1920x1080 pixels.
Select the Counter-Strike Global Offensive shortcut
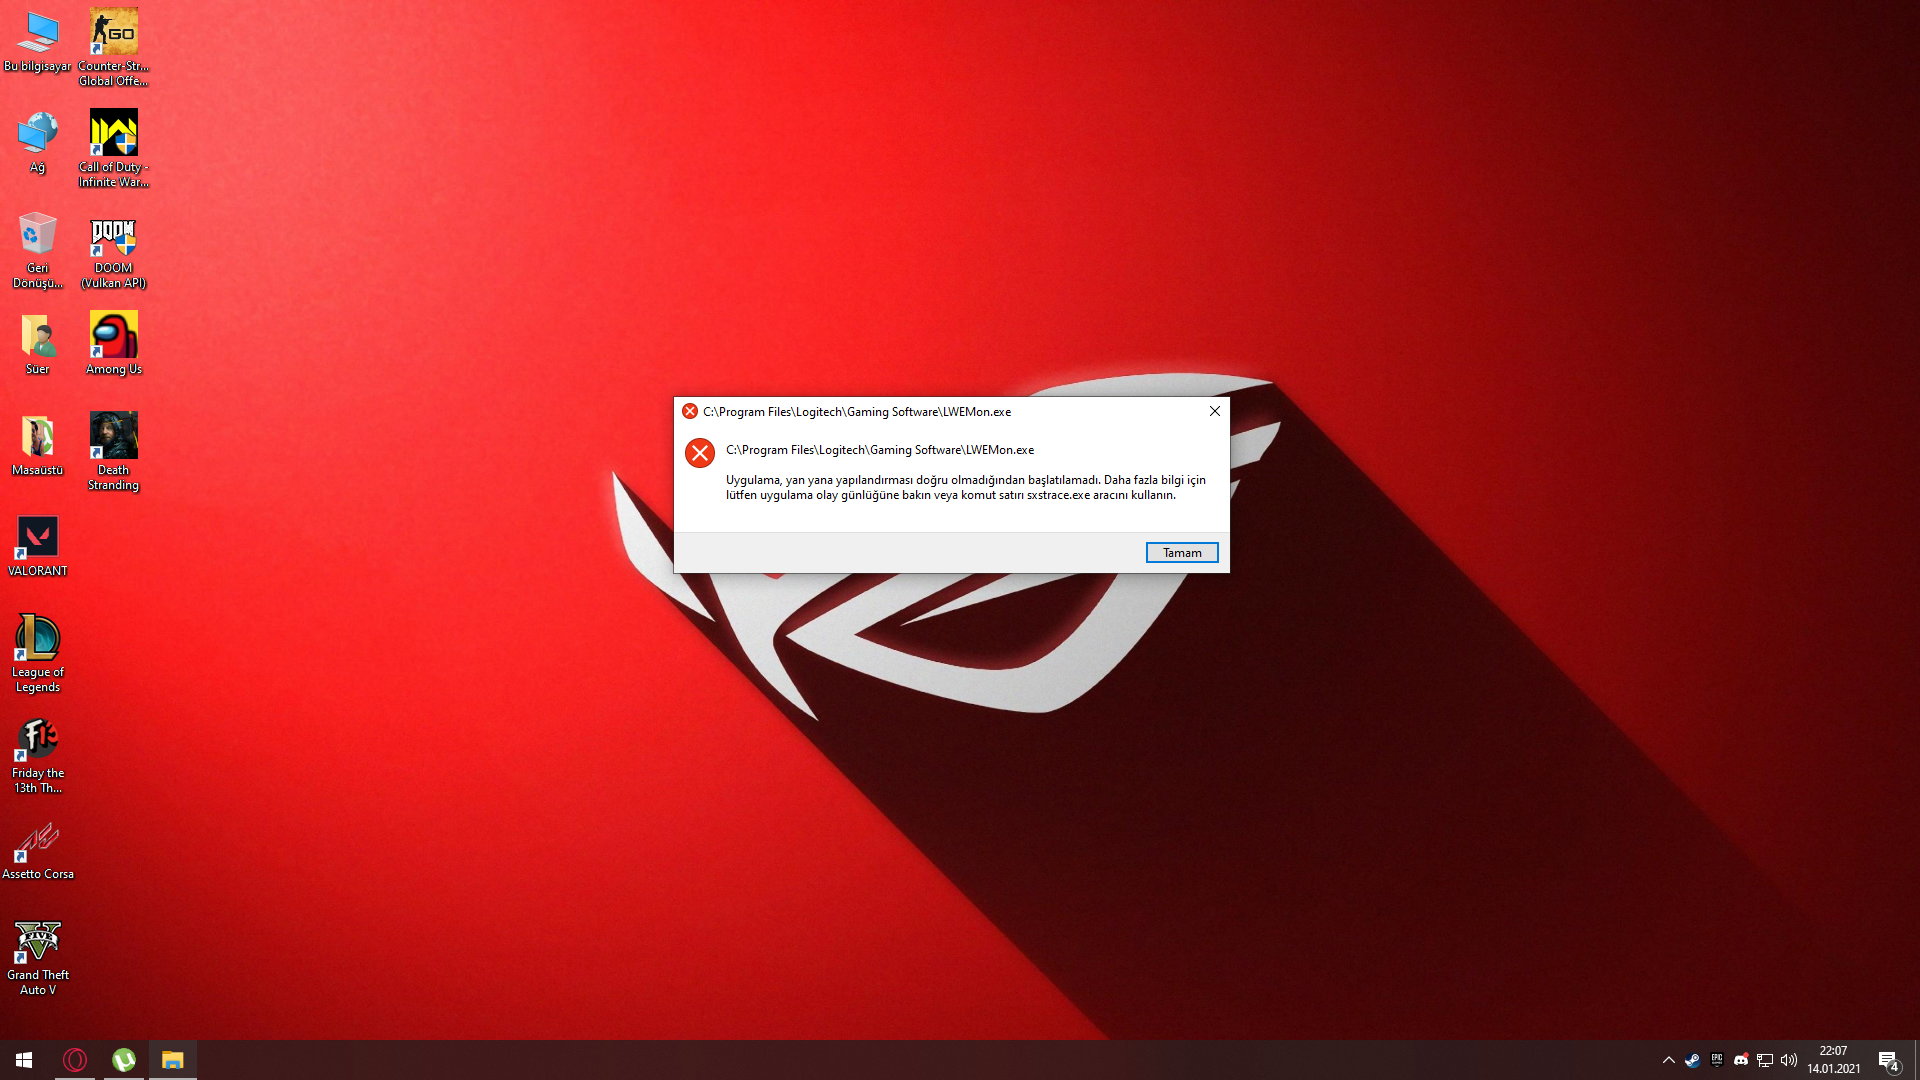(x=114, y=47)
